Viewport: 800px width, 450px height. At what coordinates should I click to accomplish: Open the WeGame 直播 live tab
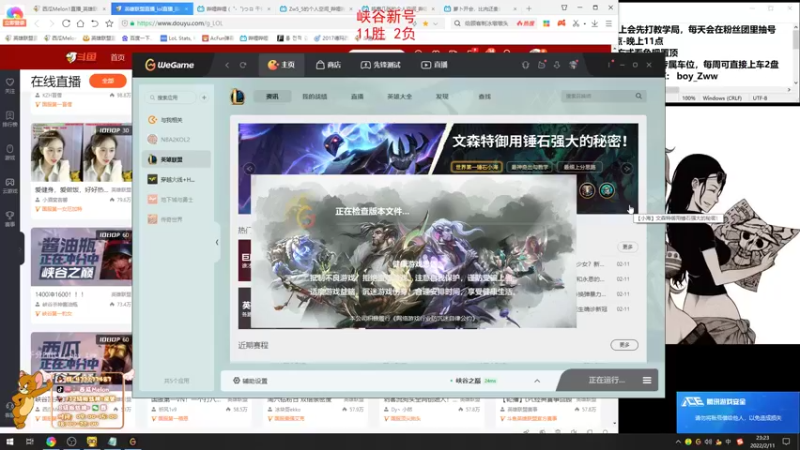[434, 65]
